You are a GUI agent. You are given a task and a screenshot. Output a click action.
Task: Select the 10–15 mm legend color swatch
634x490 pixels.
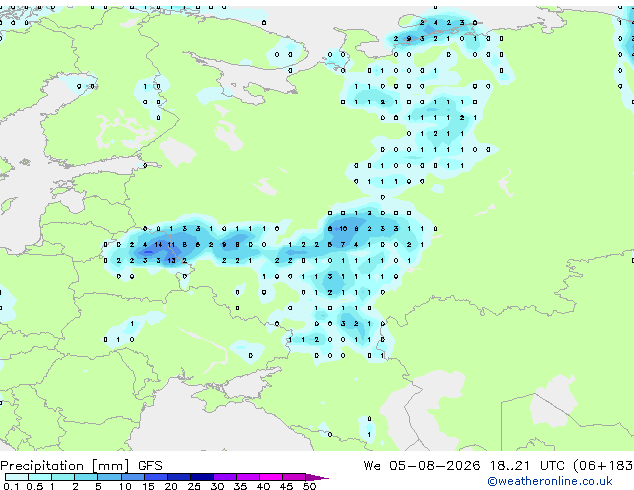coord(133,477)
